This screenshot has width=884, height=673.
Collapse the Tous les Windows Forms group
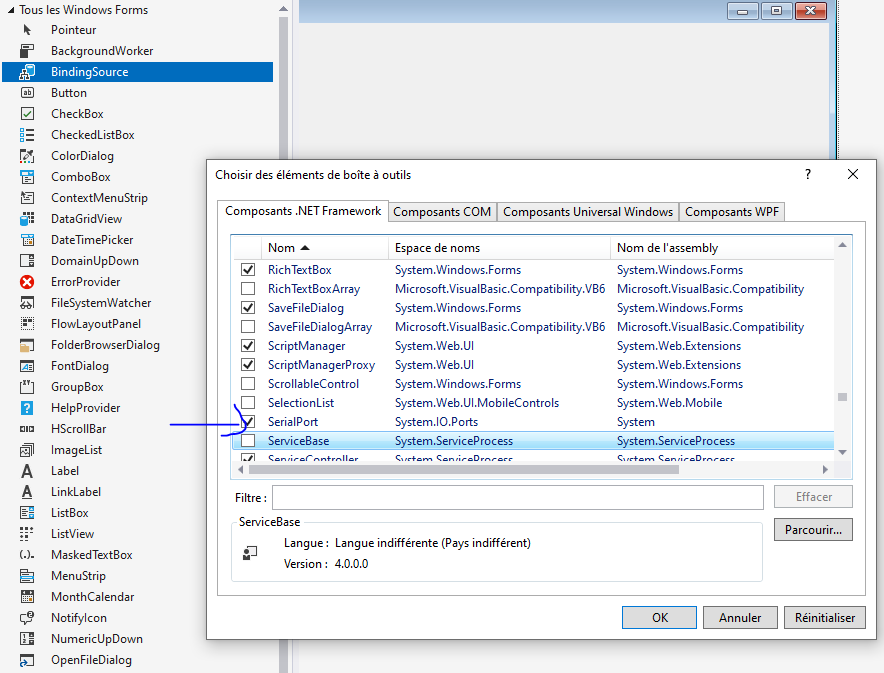[10, 10]
